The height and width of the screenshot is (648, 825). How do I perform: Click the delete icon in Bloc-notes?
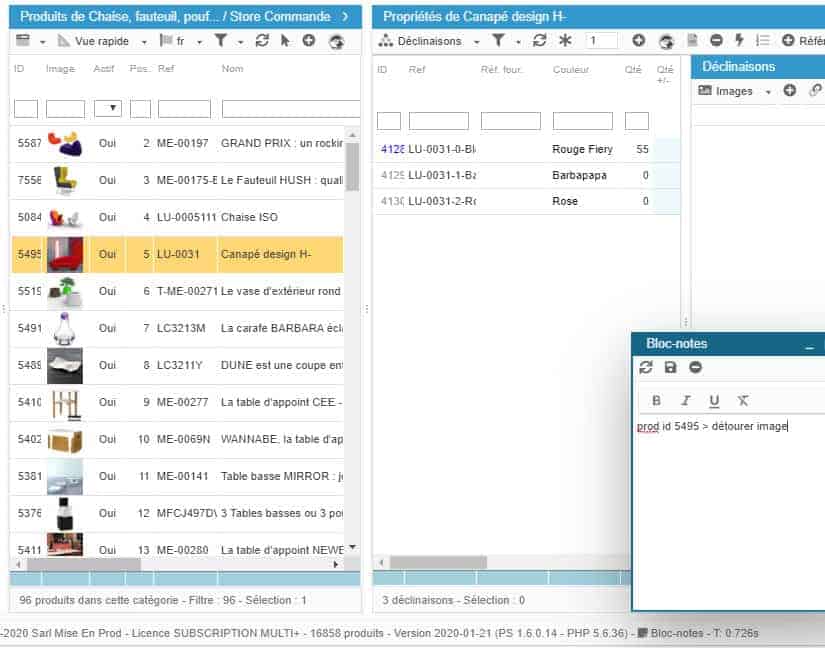(695, 368)
